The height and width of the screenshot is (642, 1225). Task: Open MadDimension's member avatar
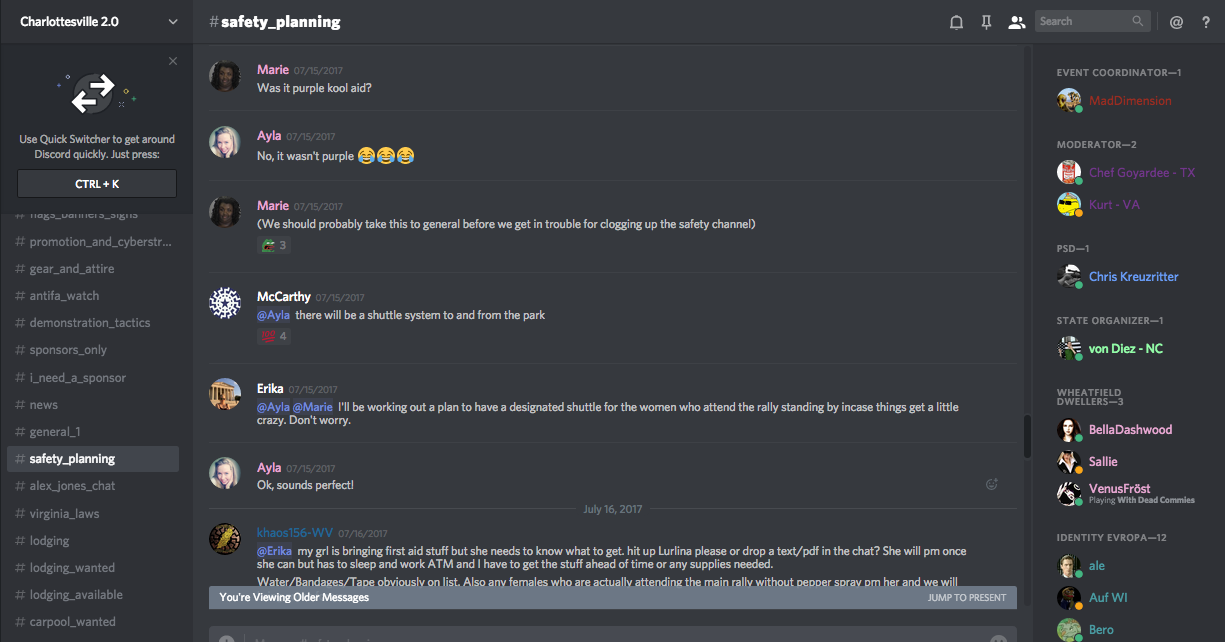1069,100
